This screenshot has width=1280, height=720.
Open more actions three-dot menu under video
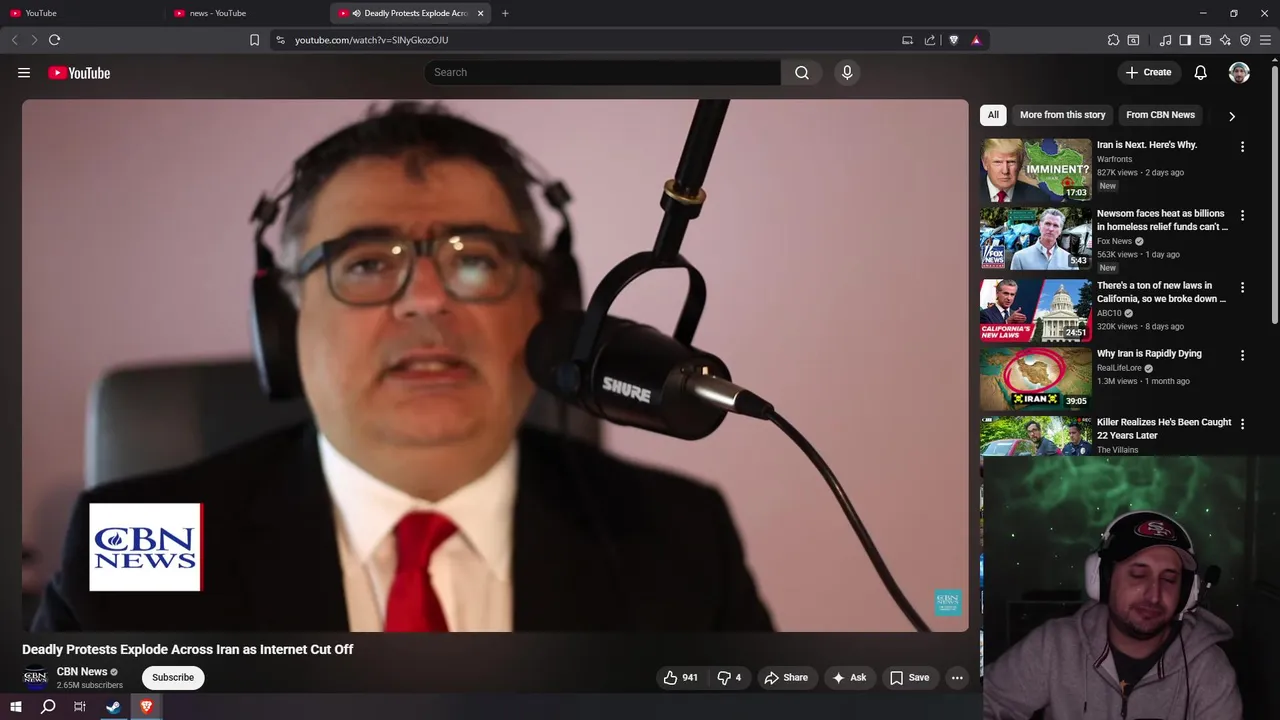957,677
